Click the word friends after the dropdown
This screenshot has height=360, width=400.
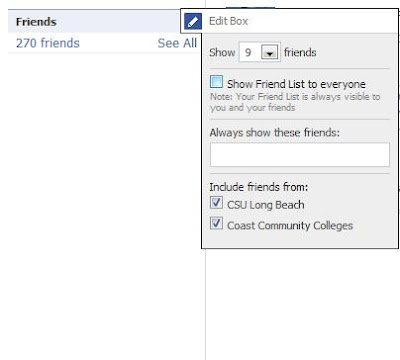click(x=300, y=52)
